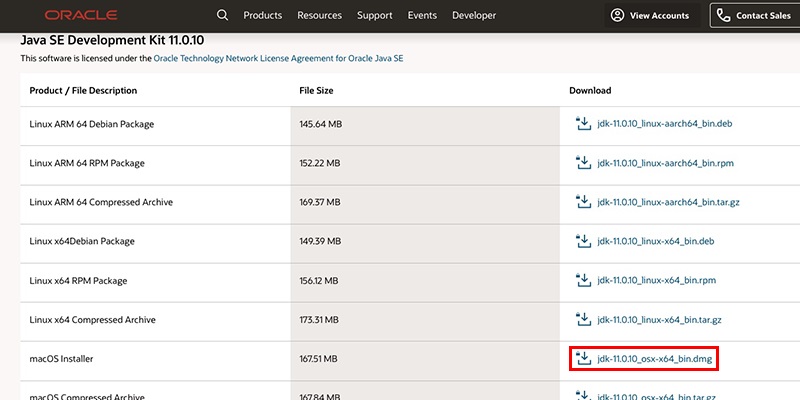Click download icon for linux-x64_bin.rpm
Viewport: 800px width, 400px height.
(x=583, y=280)
